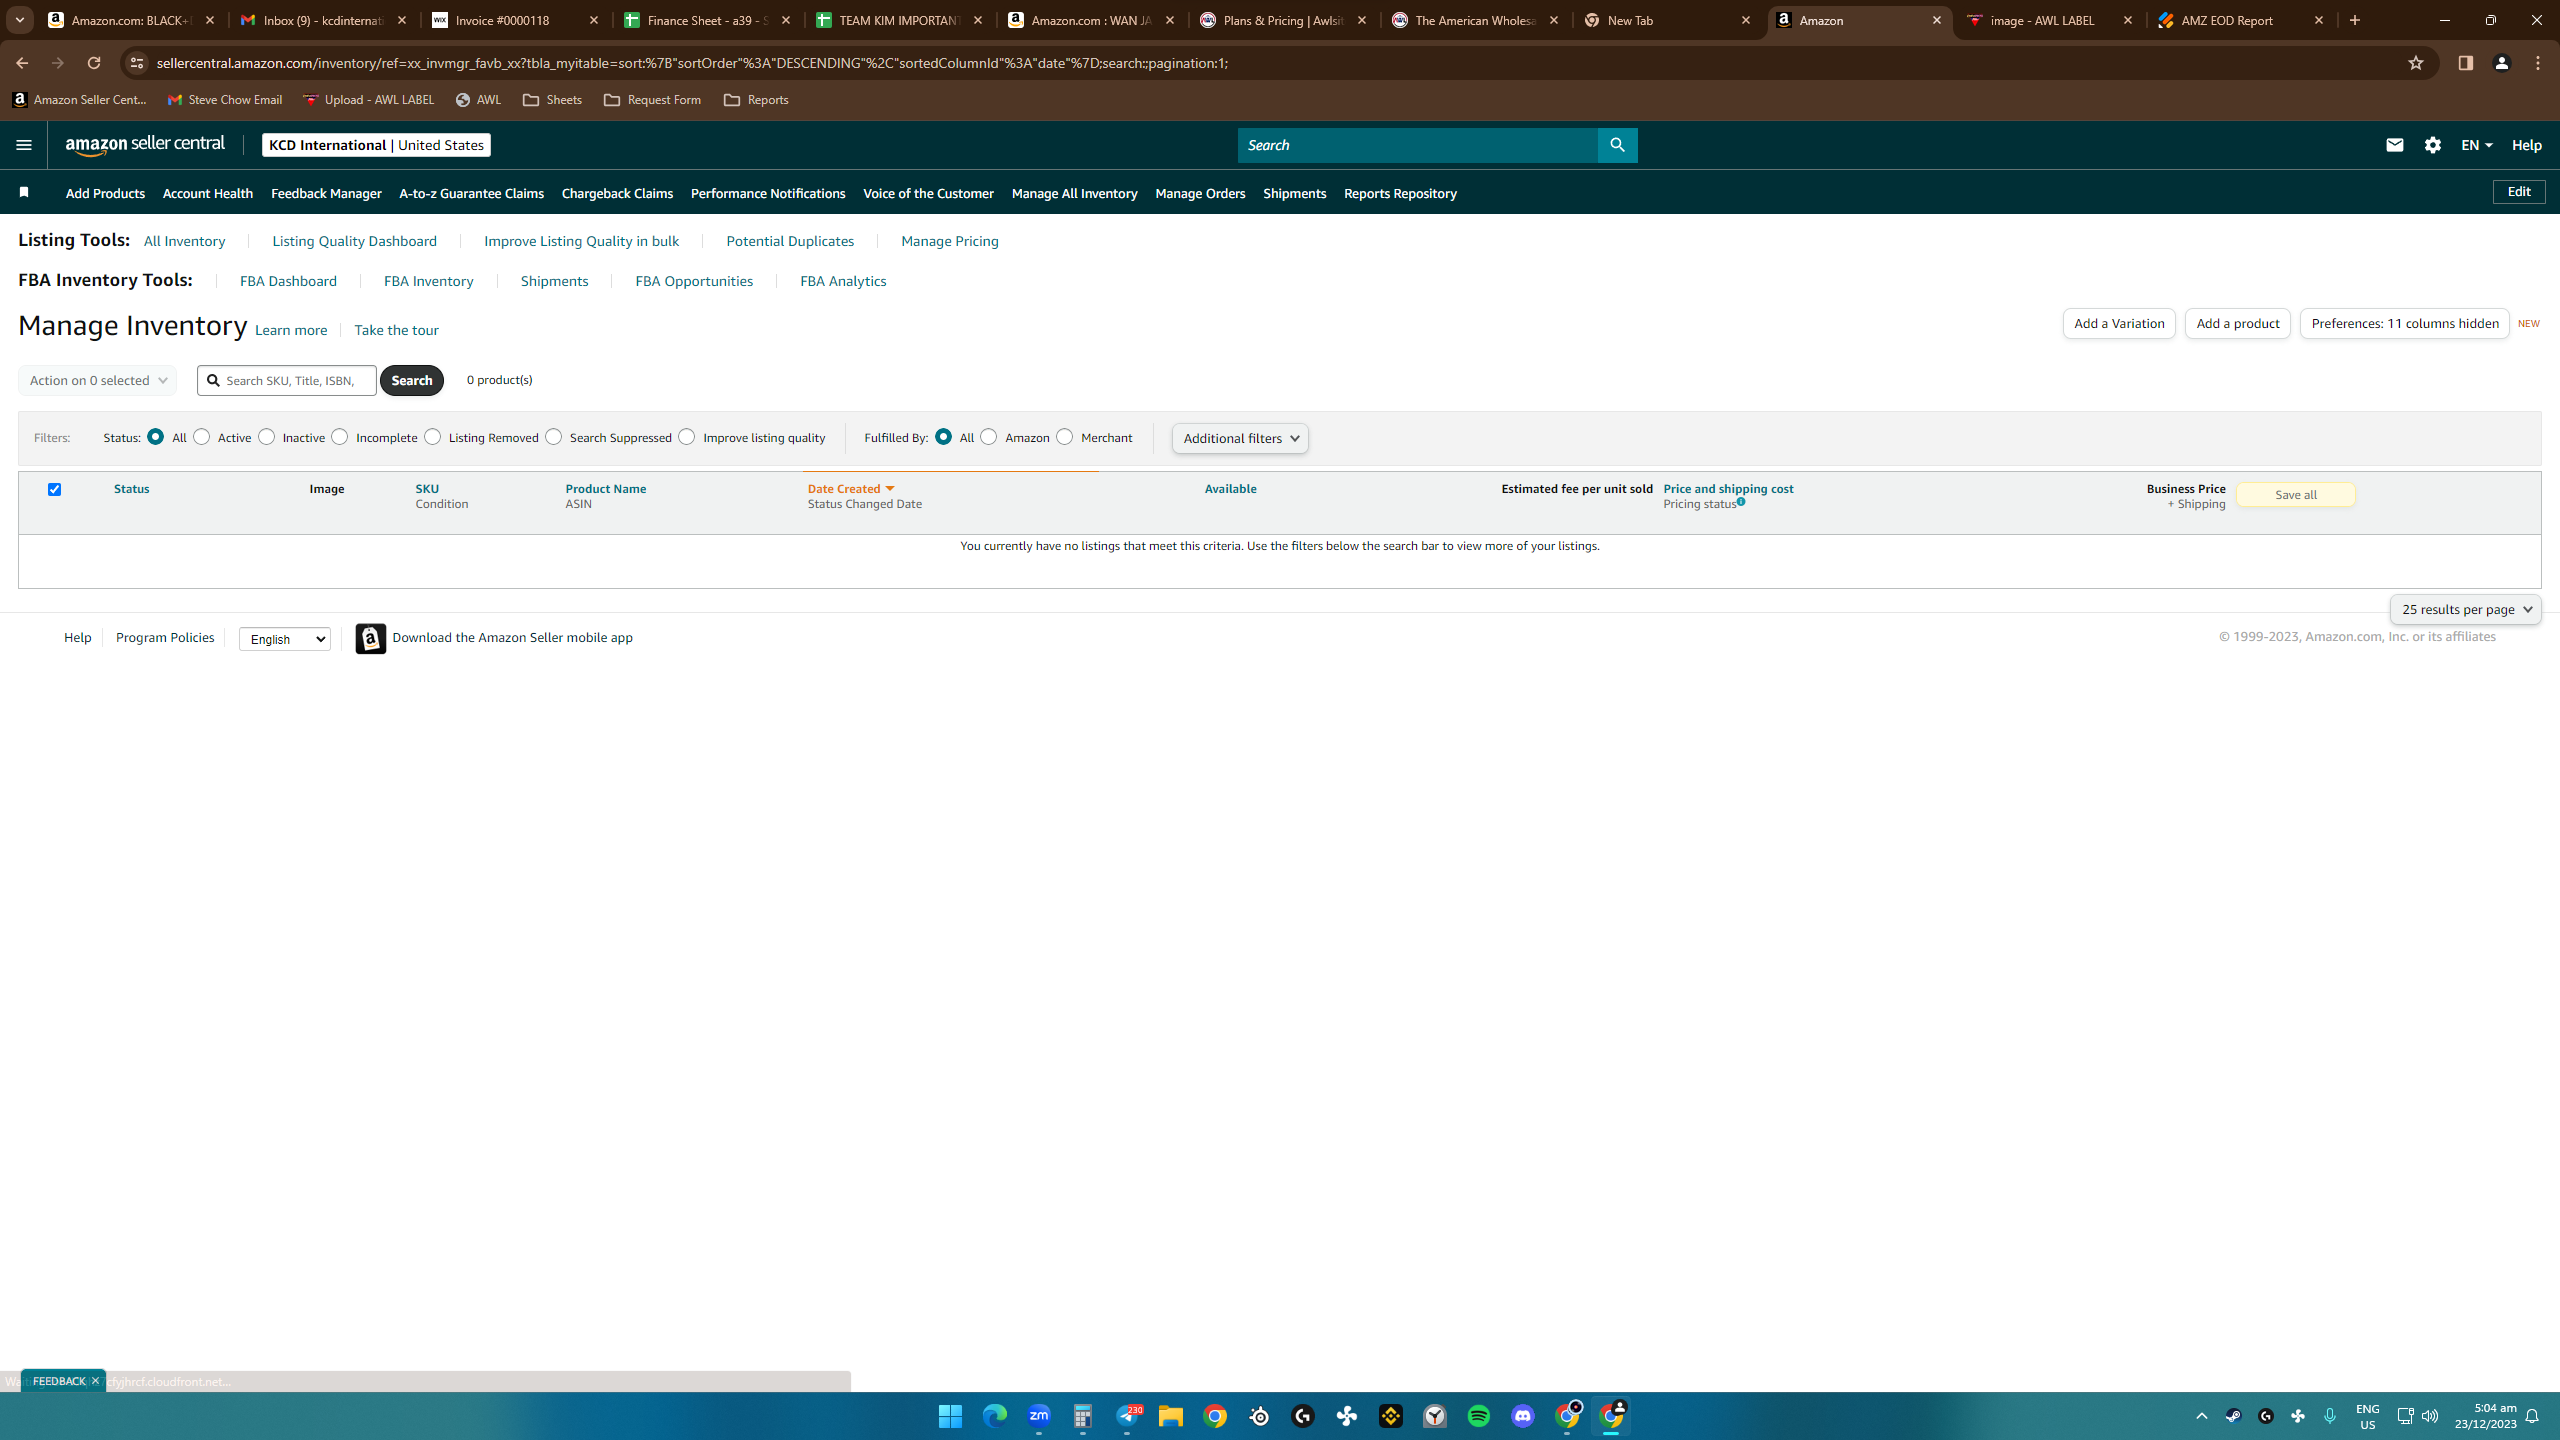Click the Take the tour link
Viewport: 2560px width, 1440px height.
396,330
